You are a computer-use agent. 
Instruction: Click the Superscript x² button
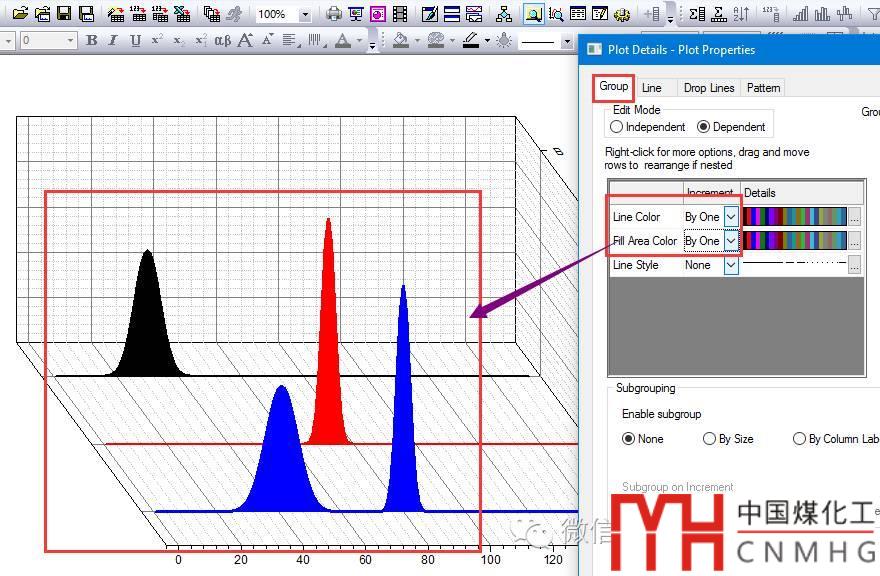157,41
